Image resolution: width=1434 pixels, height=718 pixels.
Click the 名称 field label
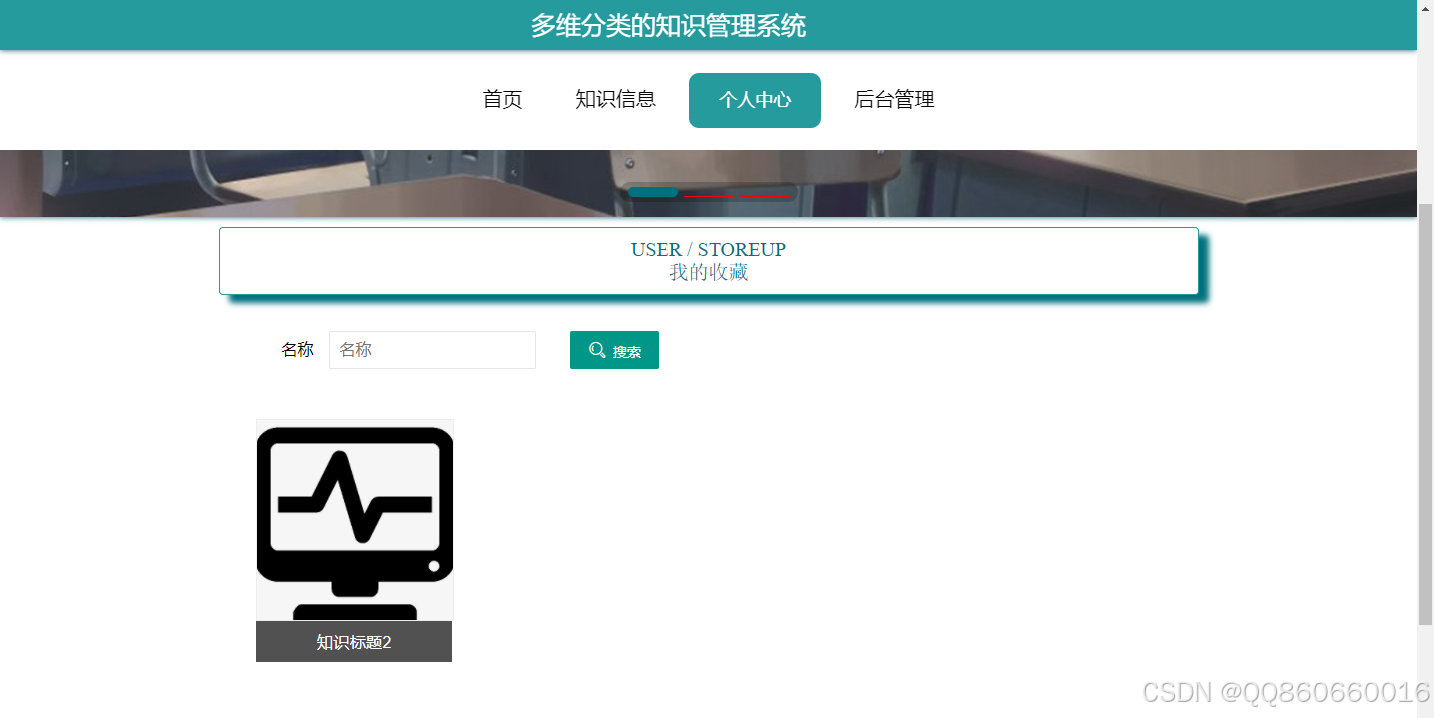click(297, 349)
